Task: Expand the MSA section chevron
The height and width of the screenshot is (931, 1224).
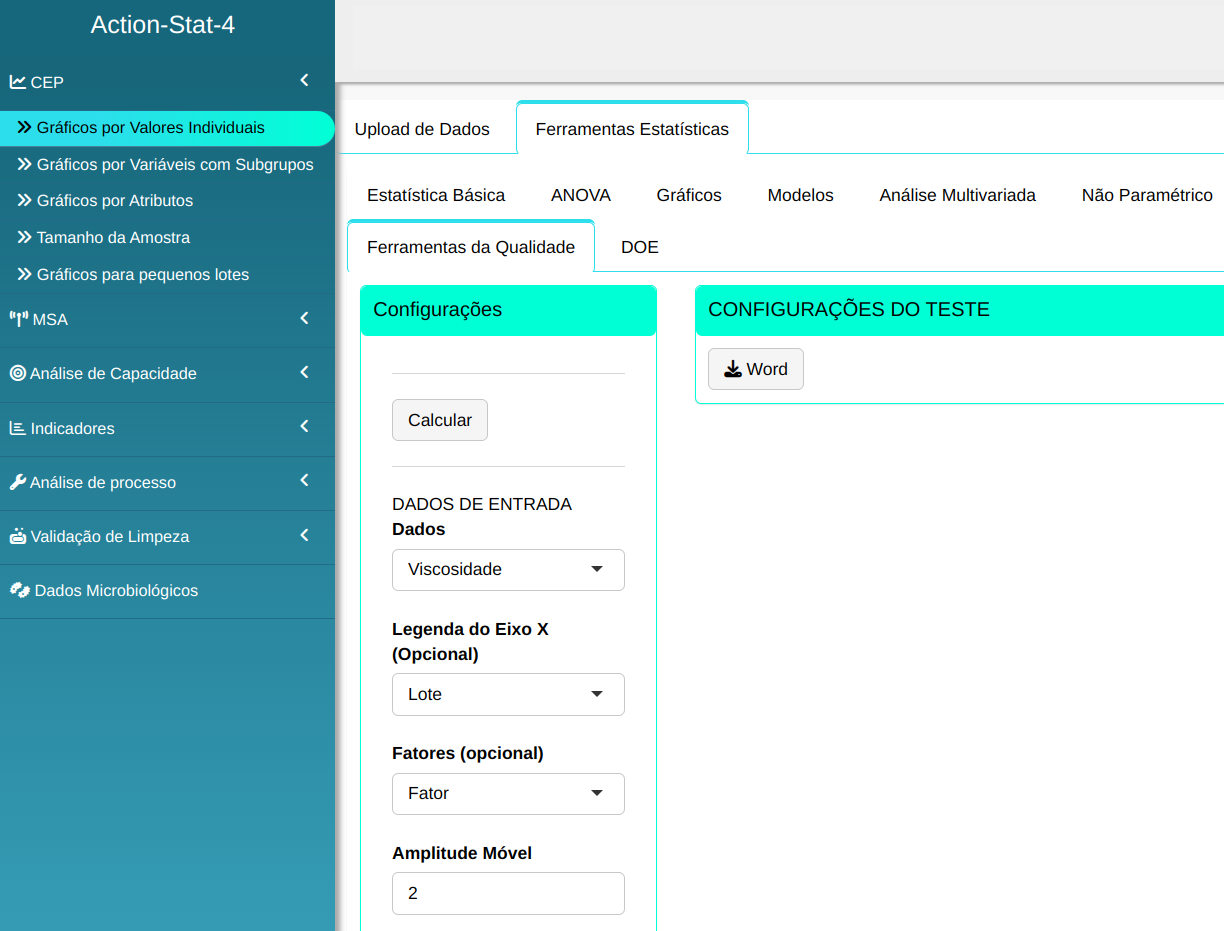Action: pyautogui.click(x=305, y=318)
